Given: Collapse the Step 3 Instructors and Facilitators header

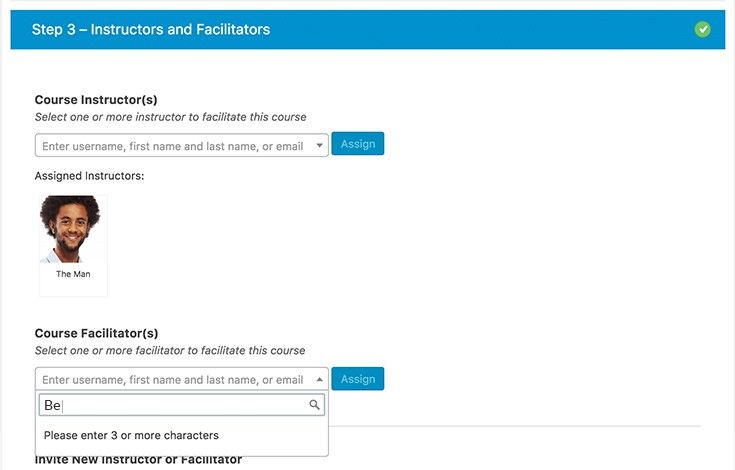Looking at the screenshot, I should (x=368, y=30).
